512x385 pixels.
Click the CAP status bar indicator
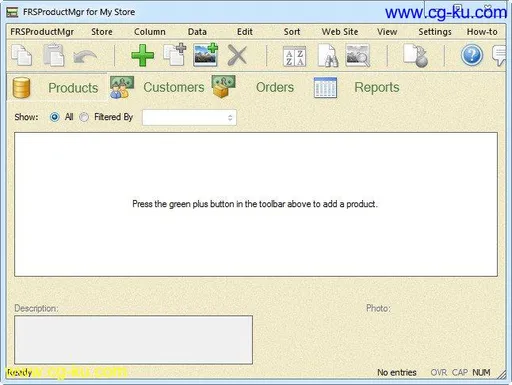point(460,372)
